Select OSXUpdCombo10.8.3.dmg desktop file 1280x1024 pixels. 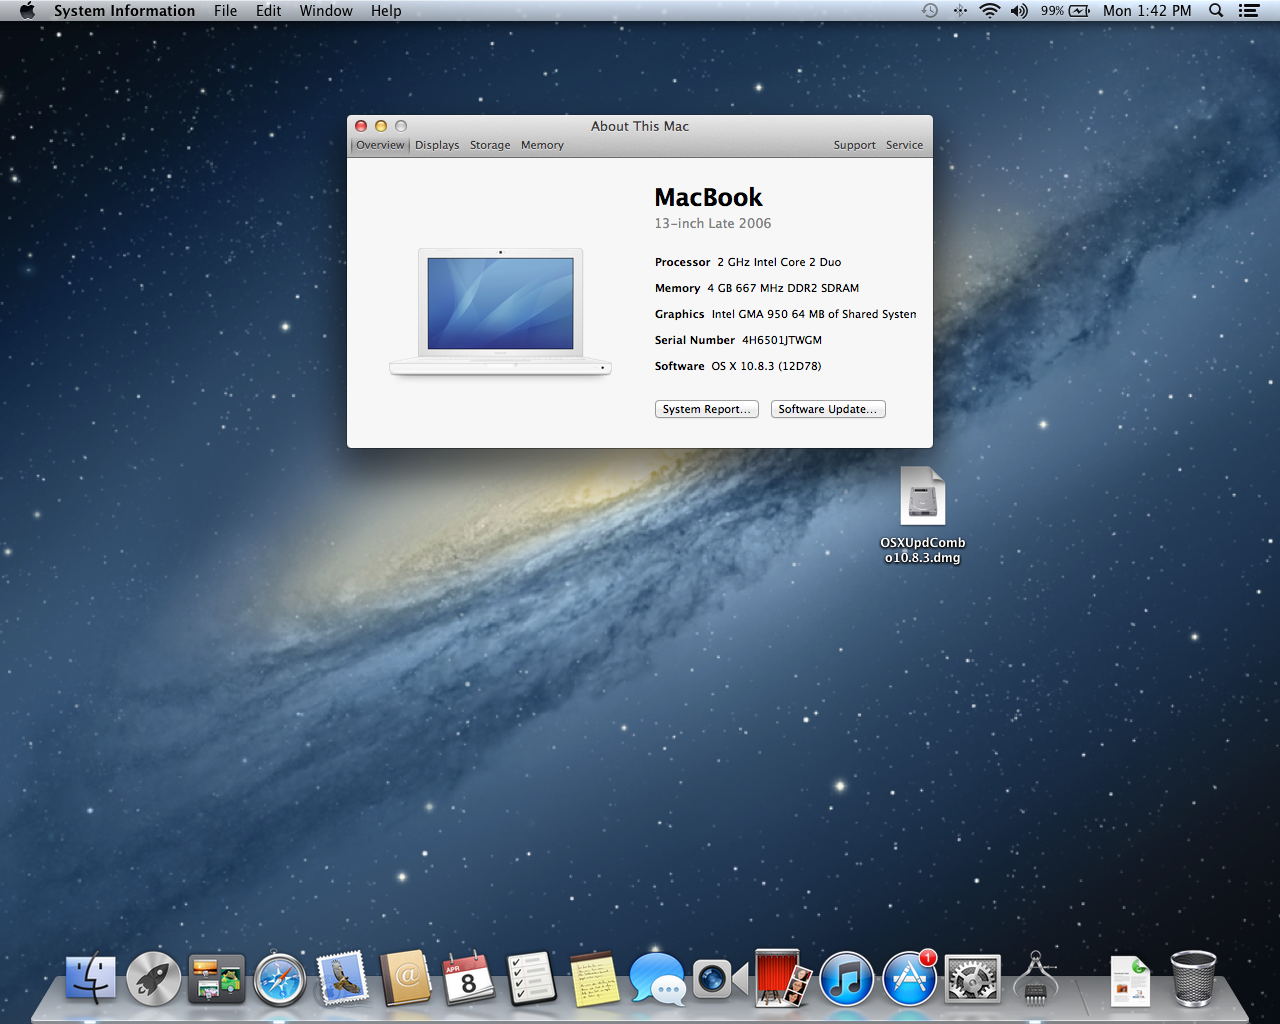pyautogui.click(x=922, y=515)
